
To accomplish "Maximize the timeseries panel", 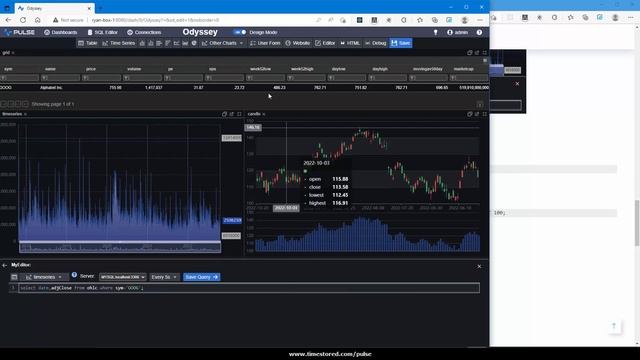I will click(x=239, y=114).
